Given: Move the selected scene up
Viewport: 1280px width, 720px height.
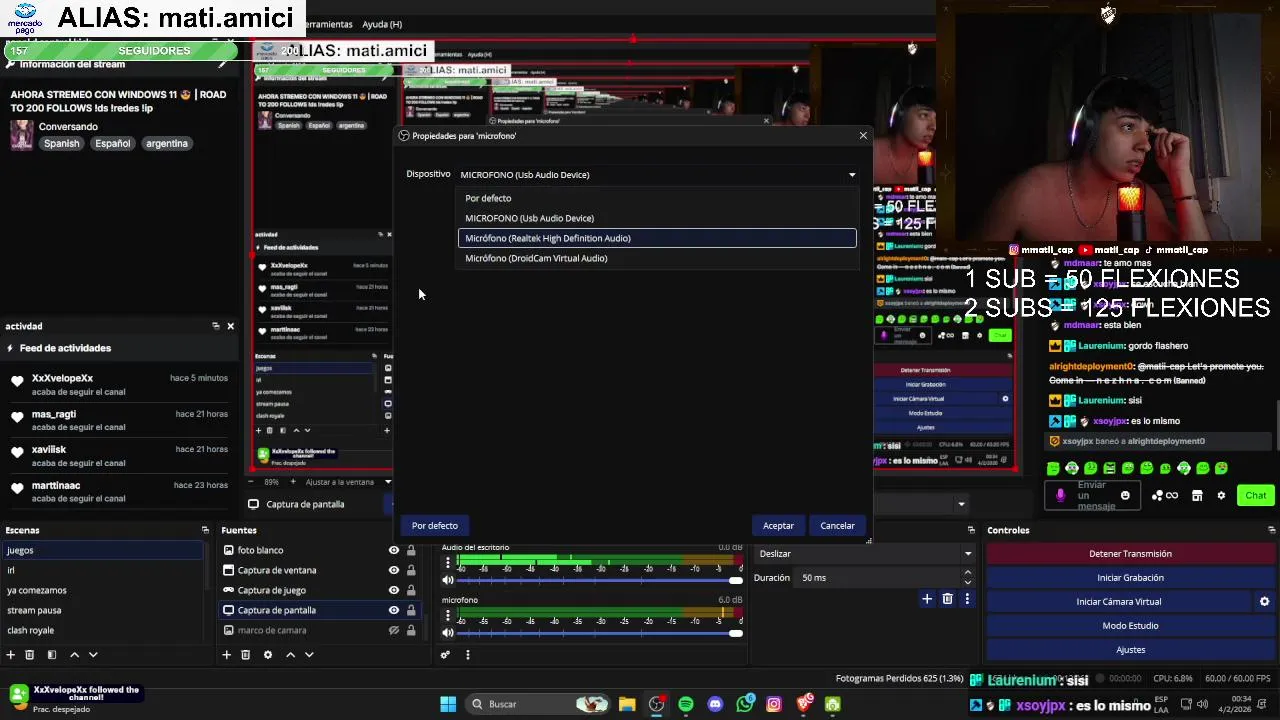Looking at the screenshot, I should tap(74, 655).
